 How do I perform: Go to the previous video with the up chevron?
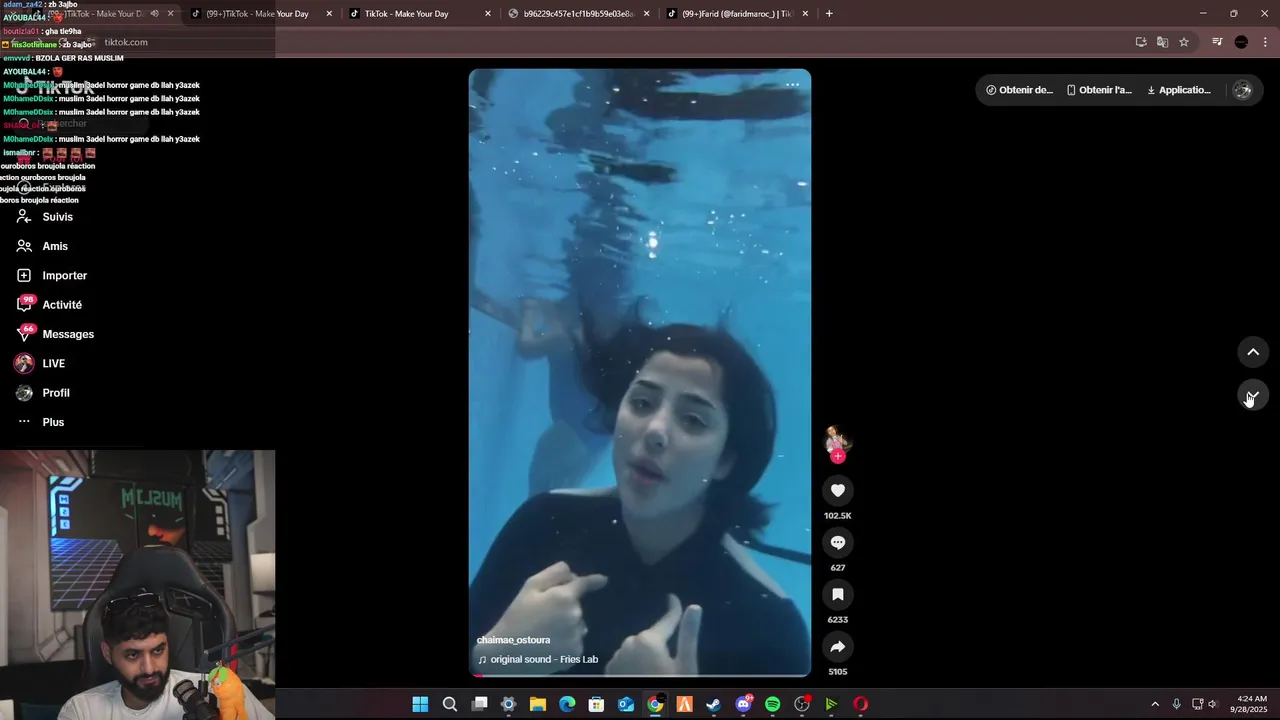[x=1253, y=352]
